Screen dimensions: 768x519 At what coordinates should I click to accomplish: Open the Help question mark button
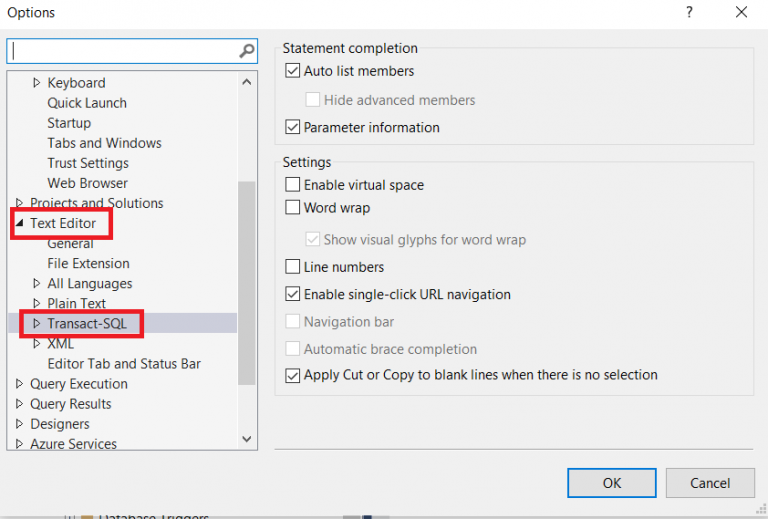tap(689, 12)
